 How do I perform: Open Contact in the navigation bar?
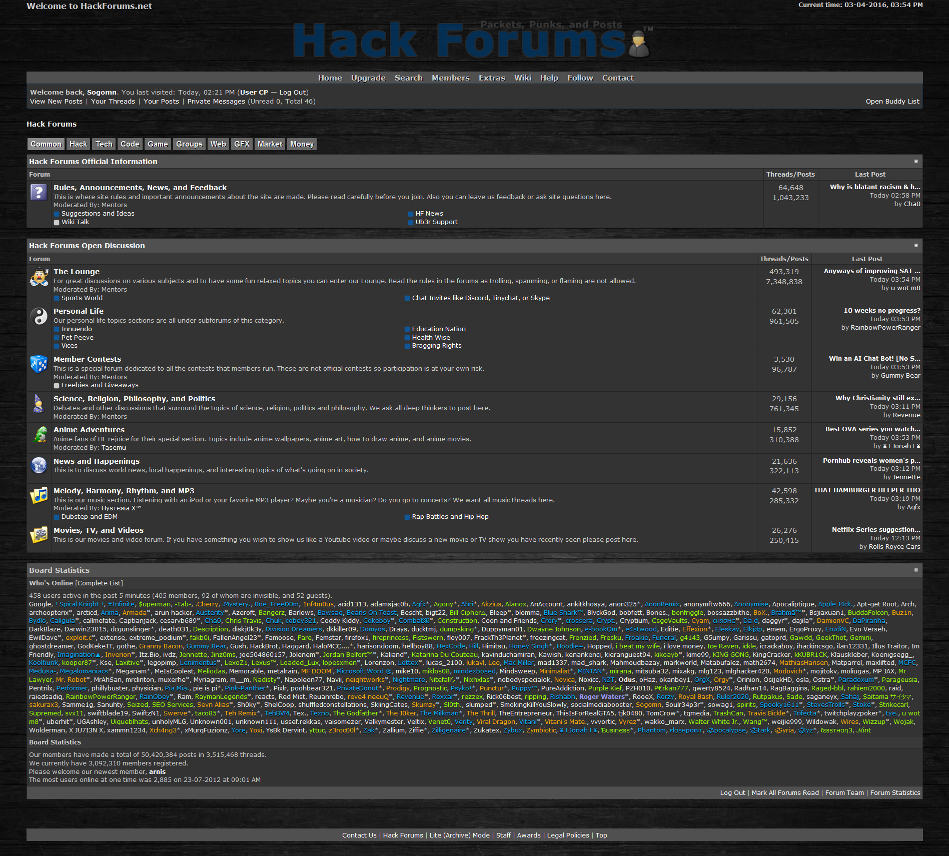(617, 78)
